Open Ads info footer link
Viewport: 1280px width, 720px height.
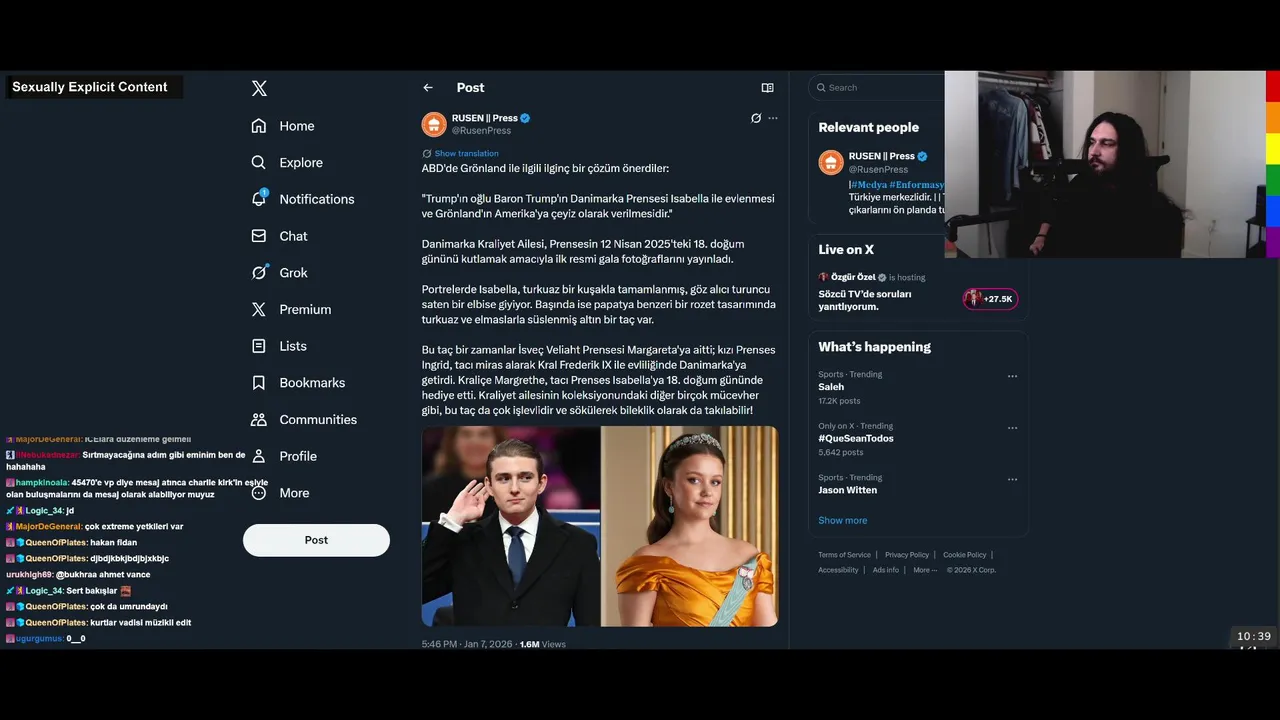tap(886, 570)
